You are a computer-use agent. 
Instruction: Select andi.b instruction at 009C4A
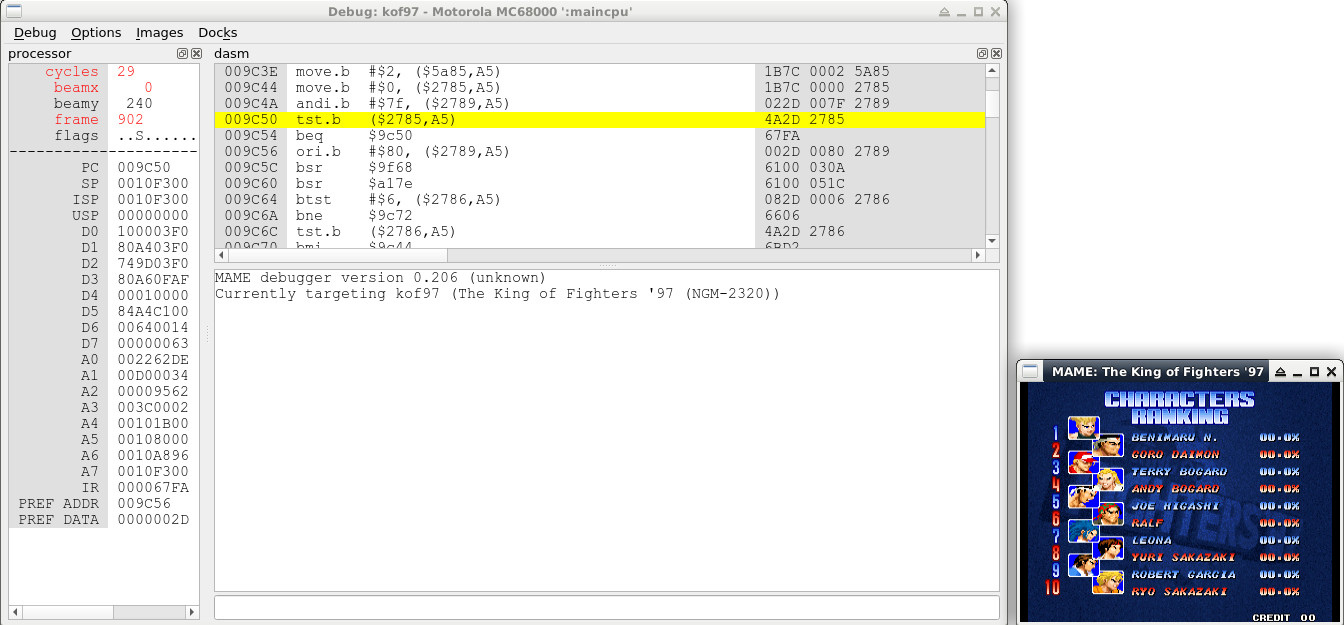tap(600, 103)
